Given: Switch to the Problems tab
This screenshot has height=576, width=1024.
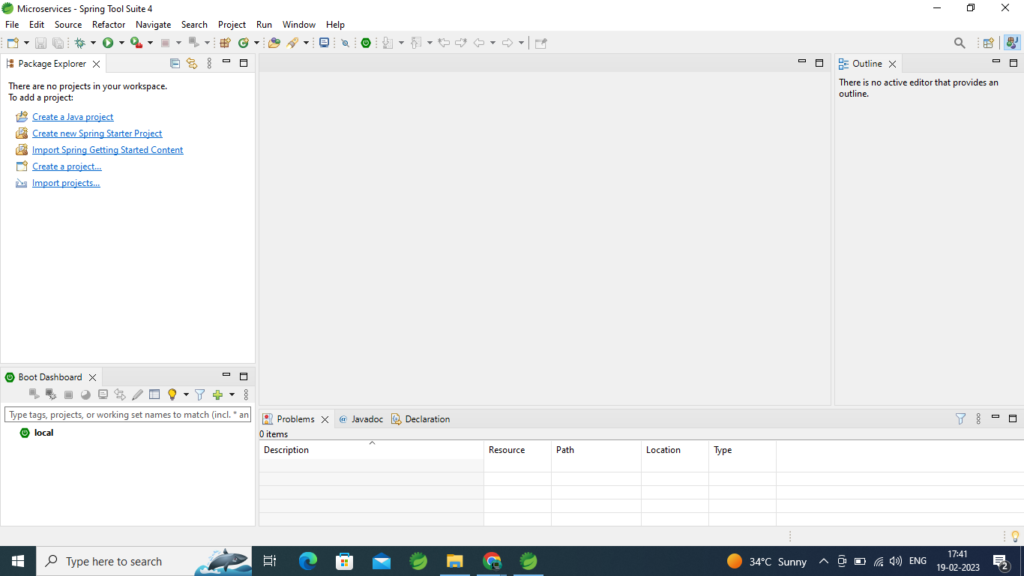Looking at the screenshot, I should point(295,419).
